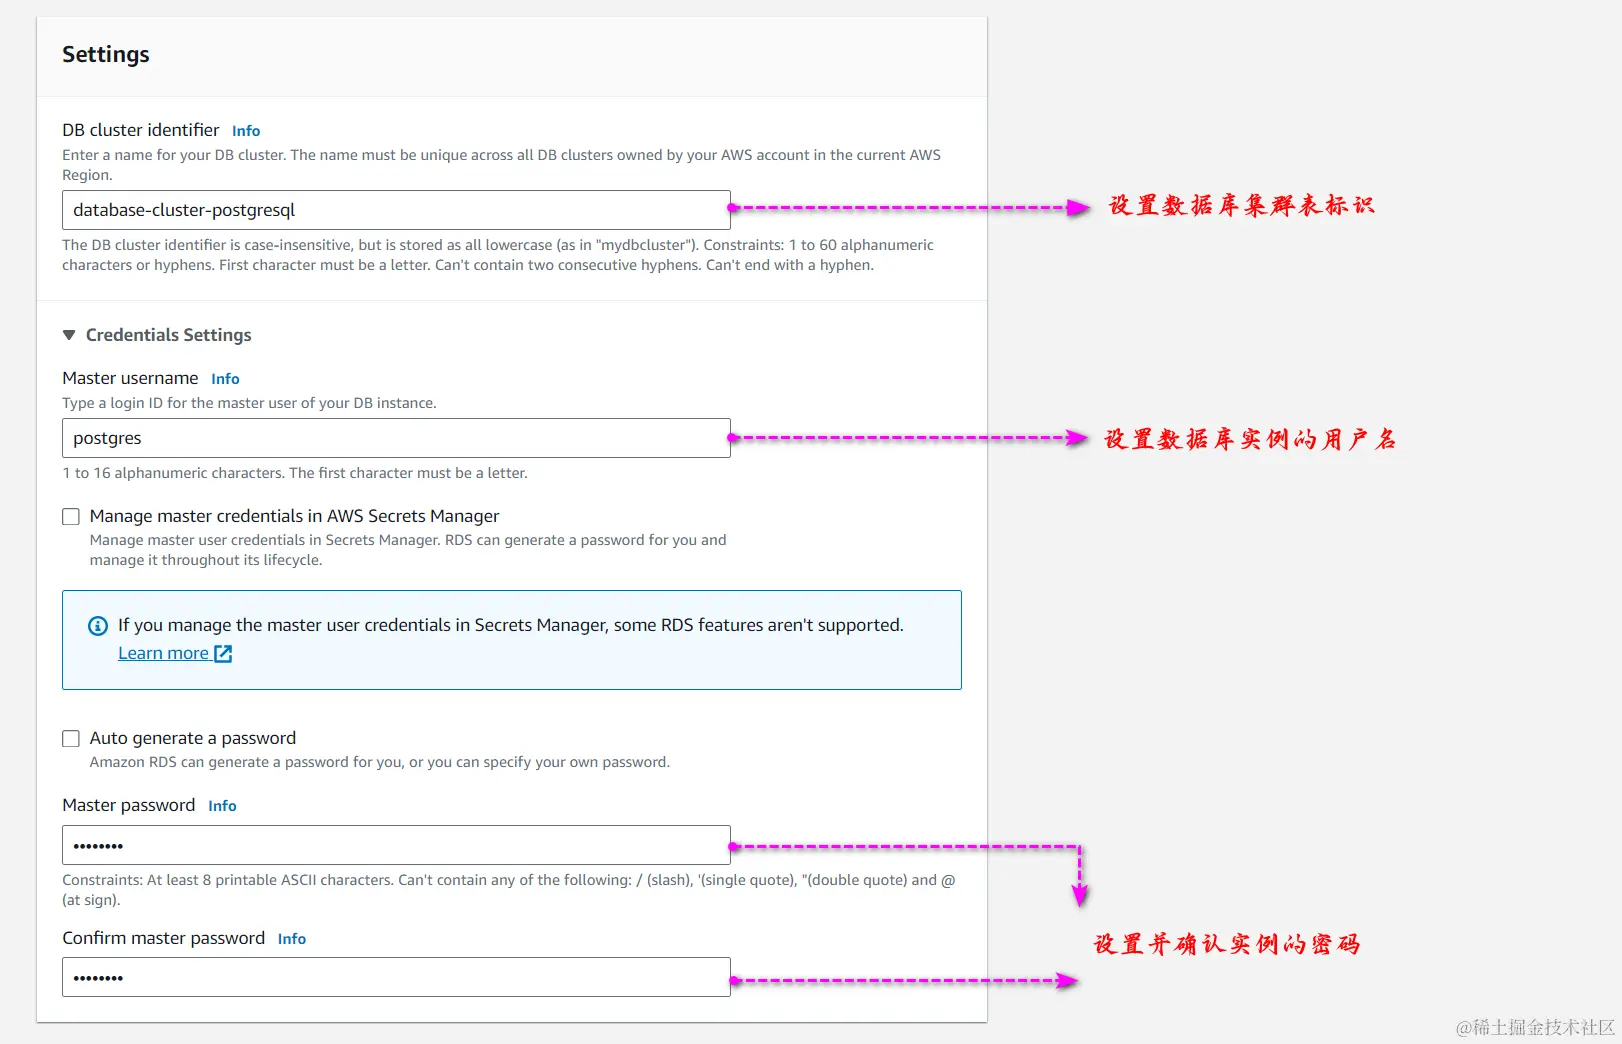Screen dimensions: 1622x1044
Task: Enable Manage master credentials in AWS Secrets Manager
Action: [x=71, y=517]
